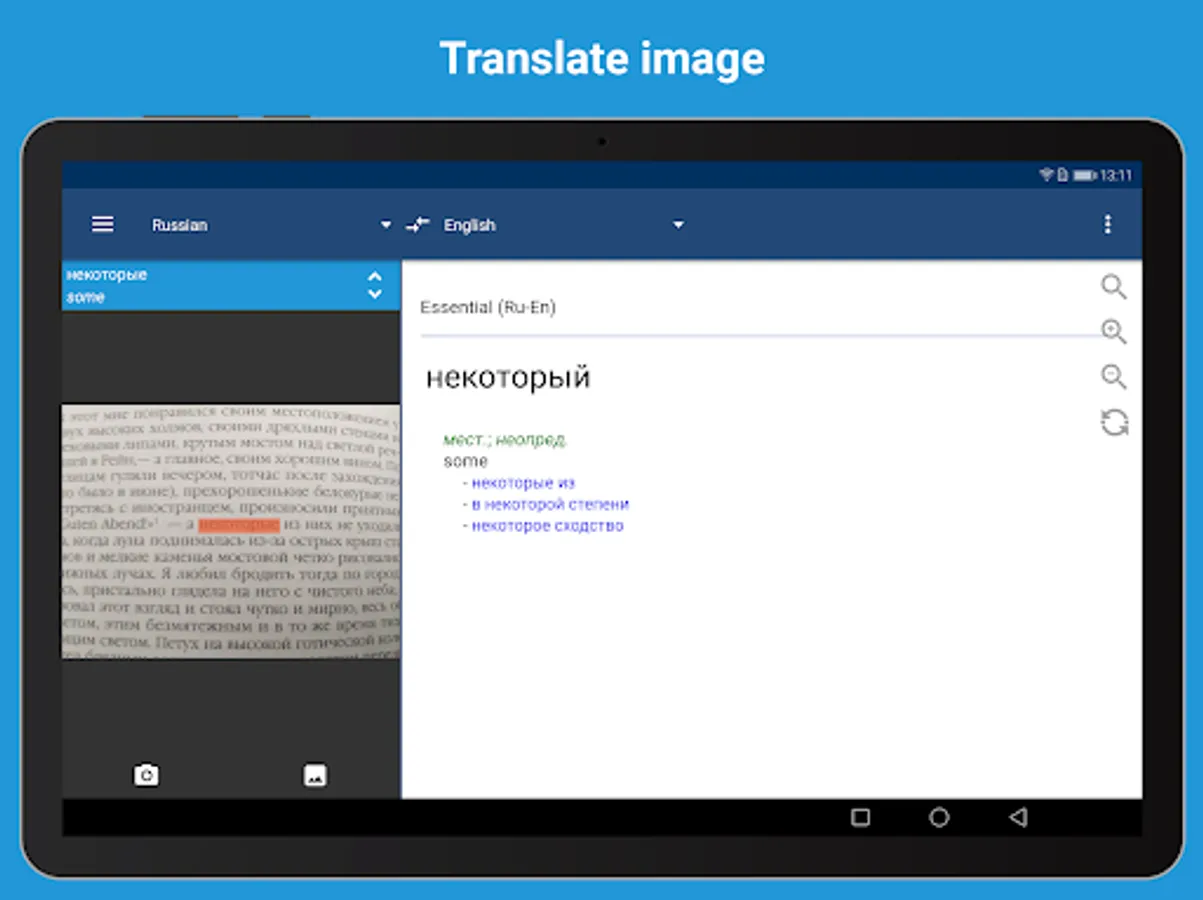1203x900 pixels.
Task: Open the 'в некоторой степени' example link
Action: coord(550,505)
